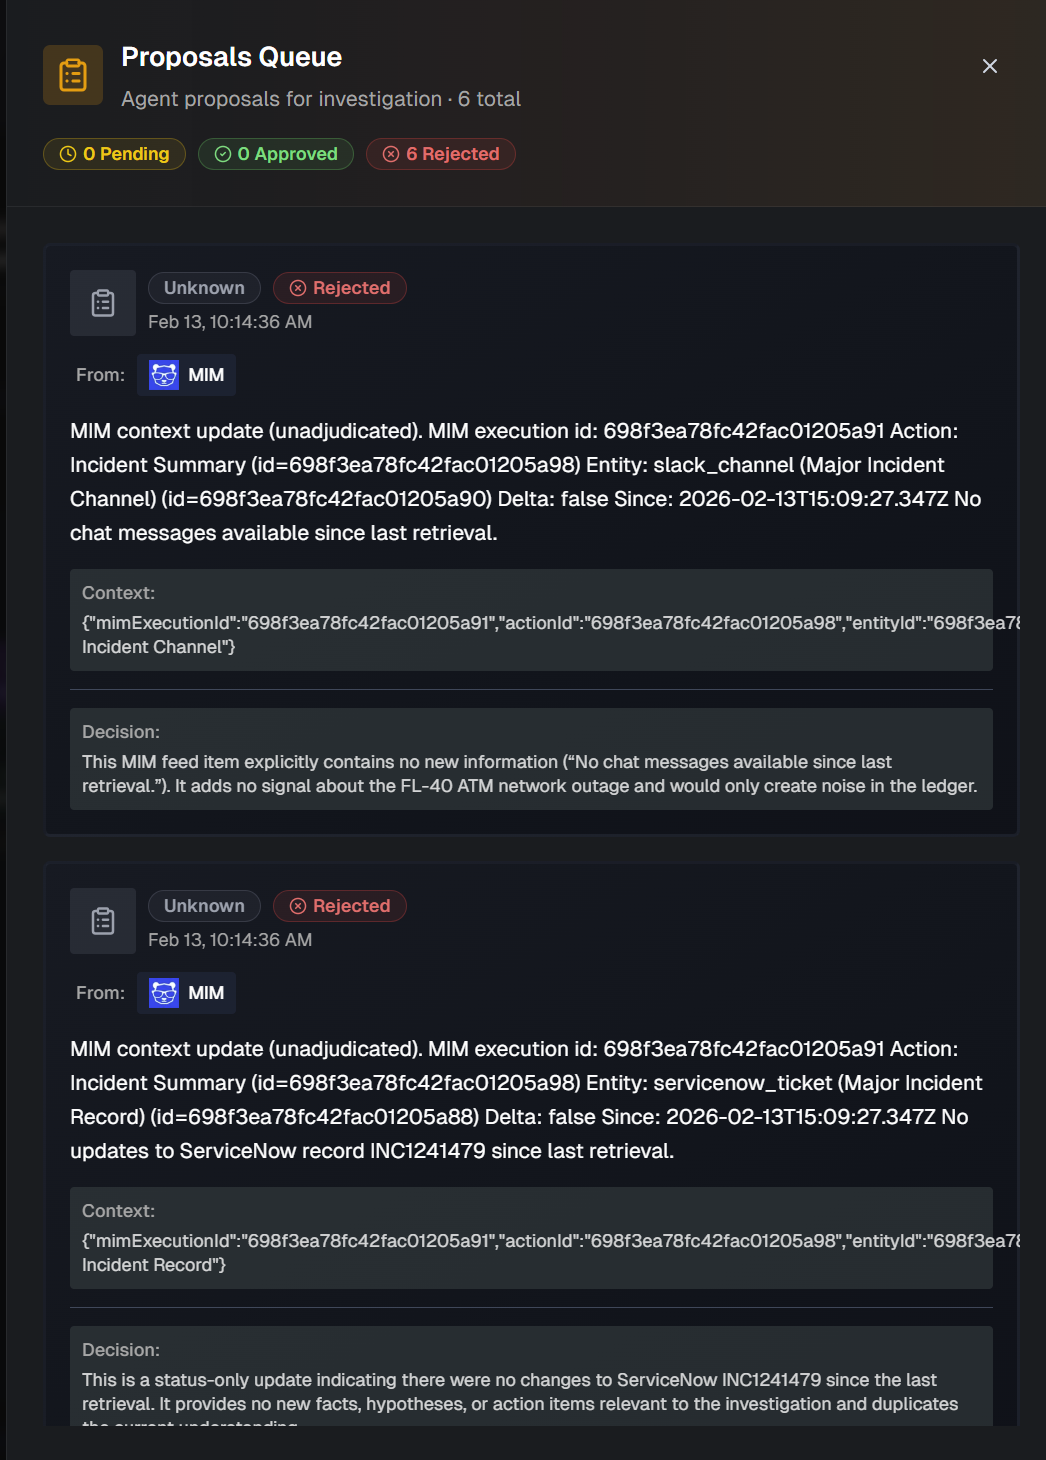This screenshot has width=1046, height=1460.
Task: Expand the truncated Context JSON on the second proposal
Action: (x=530, y=1238)
